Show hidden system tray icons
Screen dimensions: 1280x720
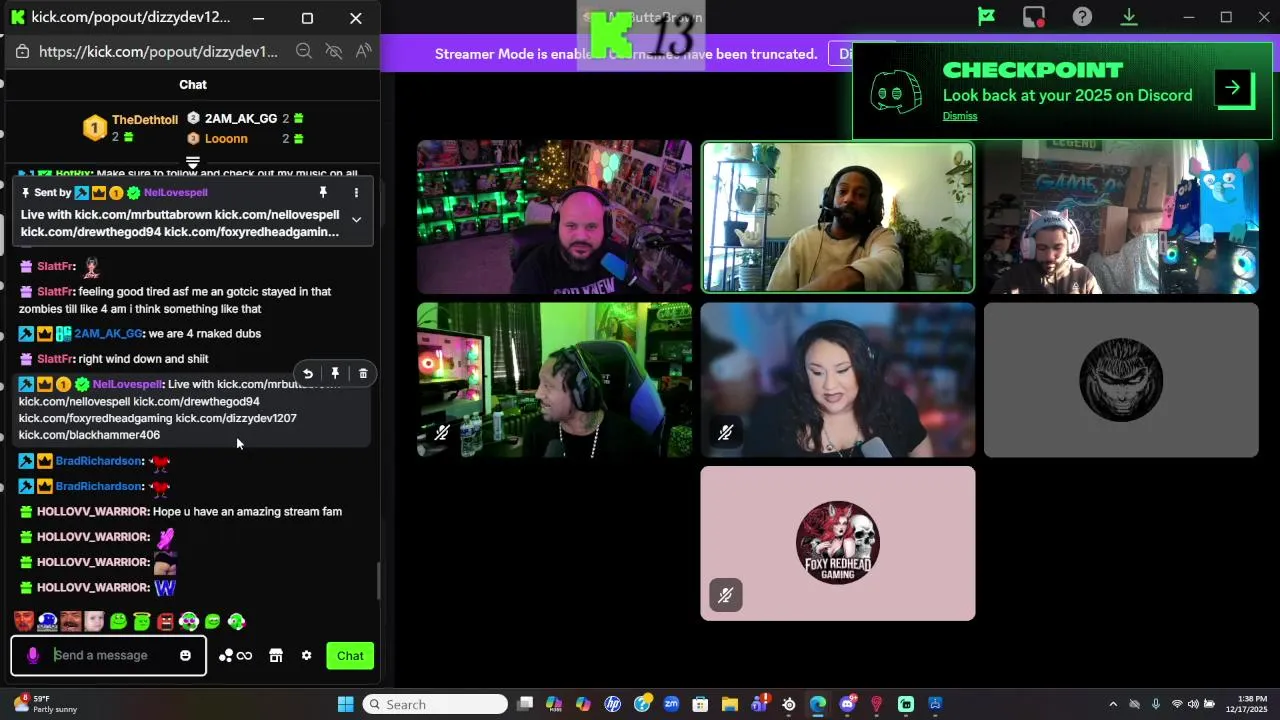coord(1113,704)
